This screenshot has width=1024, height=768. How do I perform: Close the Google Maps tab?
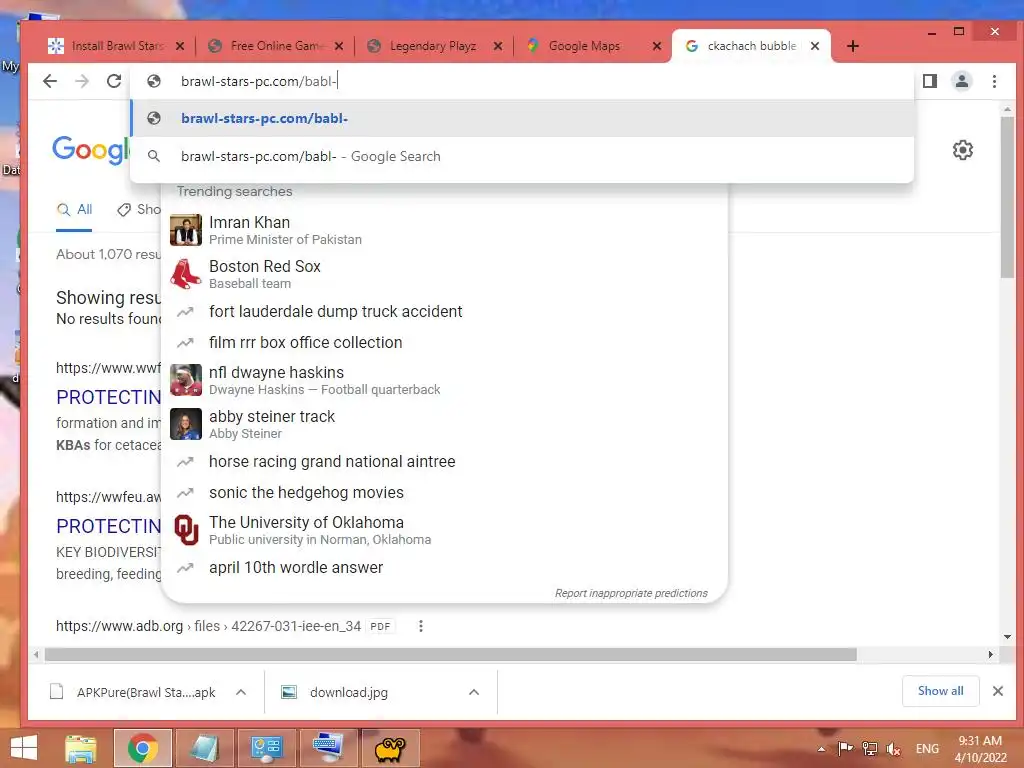[x=657, y=46]
